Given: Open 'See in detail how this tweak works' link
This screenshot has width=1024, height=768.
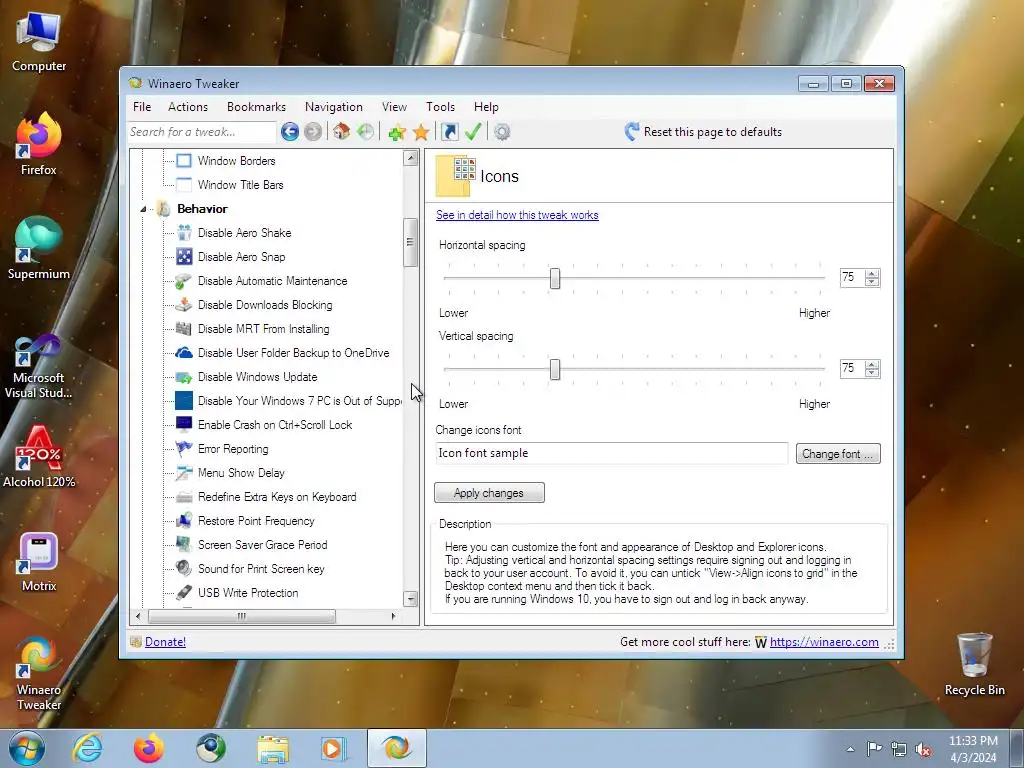Looking at the screenshot, I should [517, 215].
